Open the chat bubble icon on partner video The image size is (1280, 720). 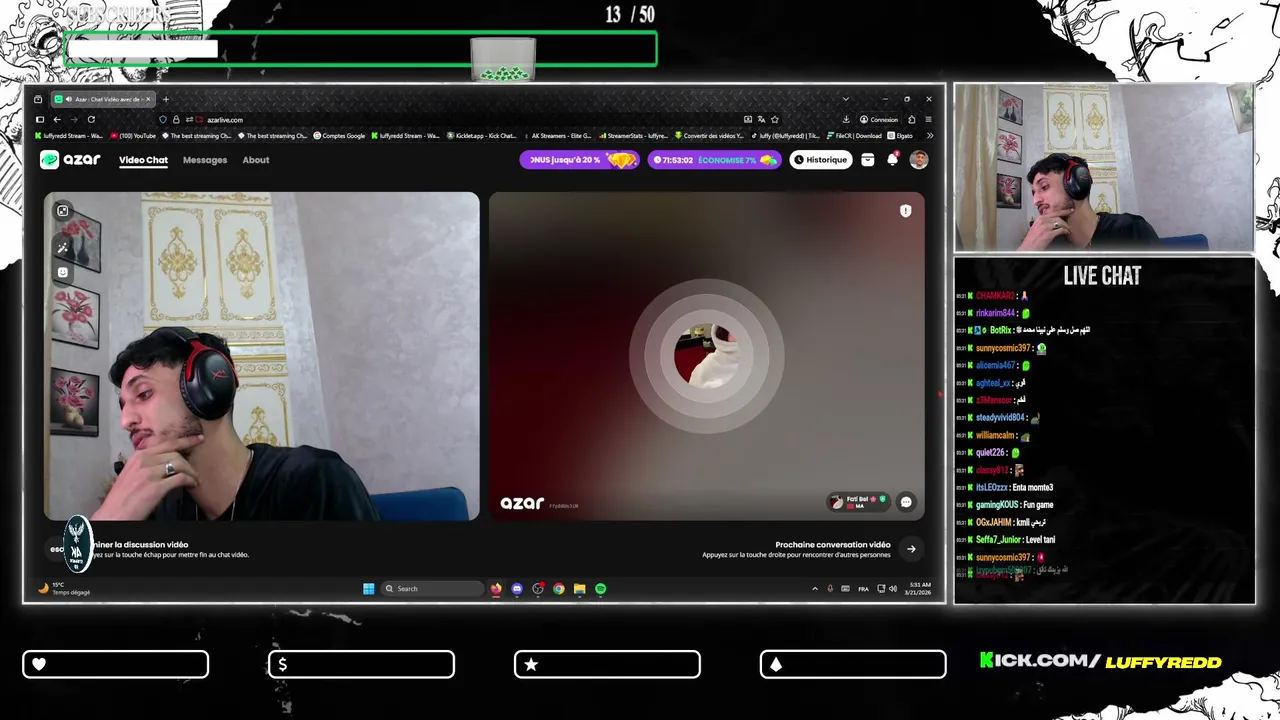pyautogui.click(x=906, y=502)
